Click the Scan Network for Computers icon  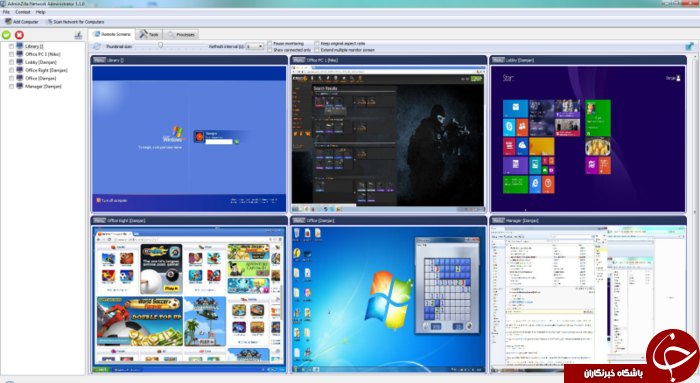[x=50, y=21]
